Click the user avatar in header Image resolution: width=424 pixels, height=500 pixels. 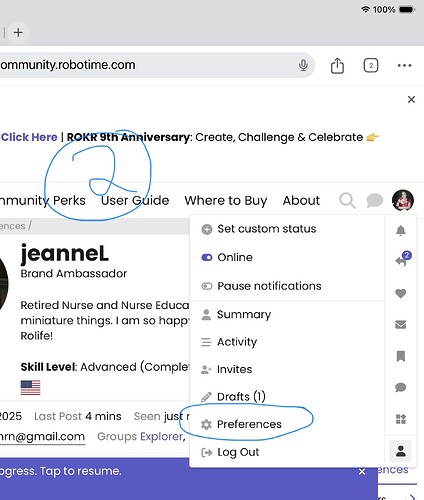tap(403, 200)
